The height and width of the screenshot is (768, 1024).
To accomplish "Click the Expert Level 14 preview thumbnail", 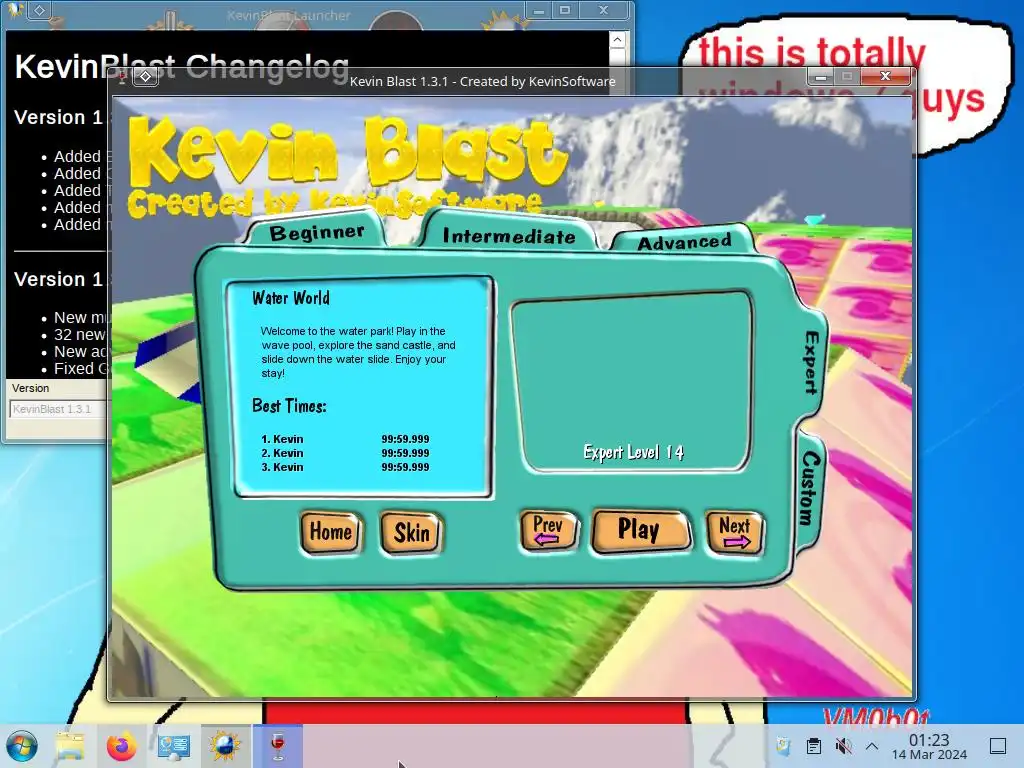I will (x=632, y=382).
